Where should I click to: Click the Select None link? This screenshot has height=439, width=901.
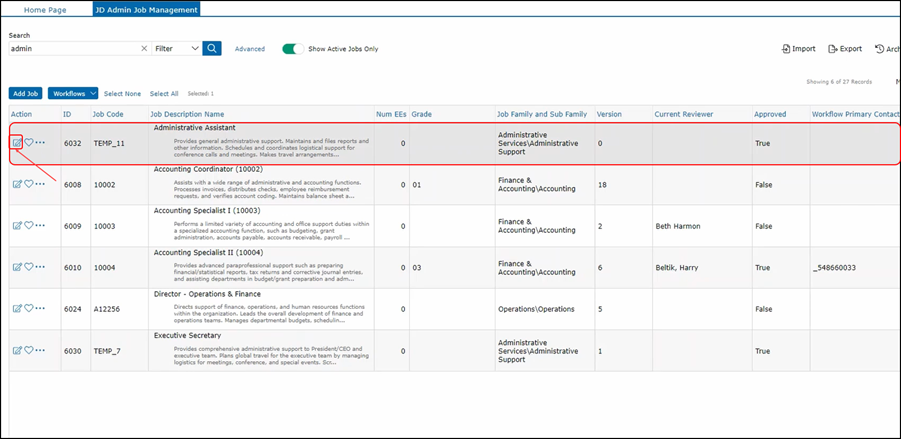point(122,93)
